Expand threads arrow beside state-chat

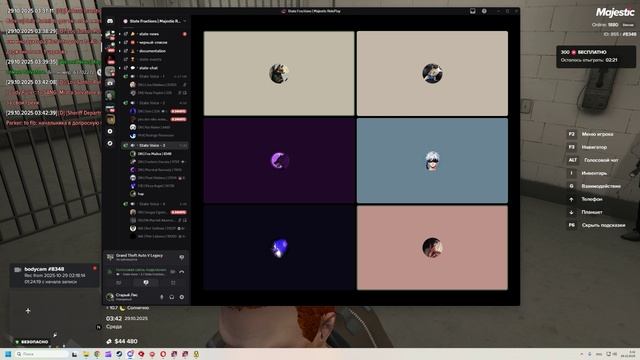(x=120, y=68)
